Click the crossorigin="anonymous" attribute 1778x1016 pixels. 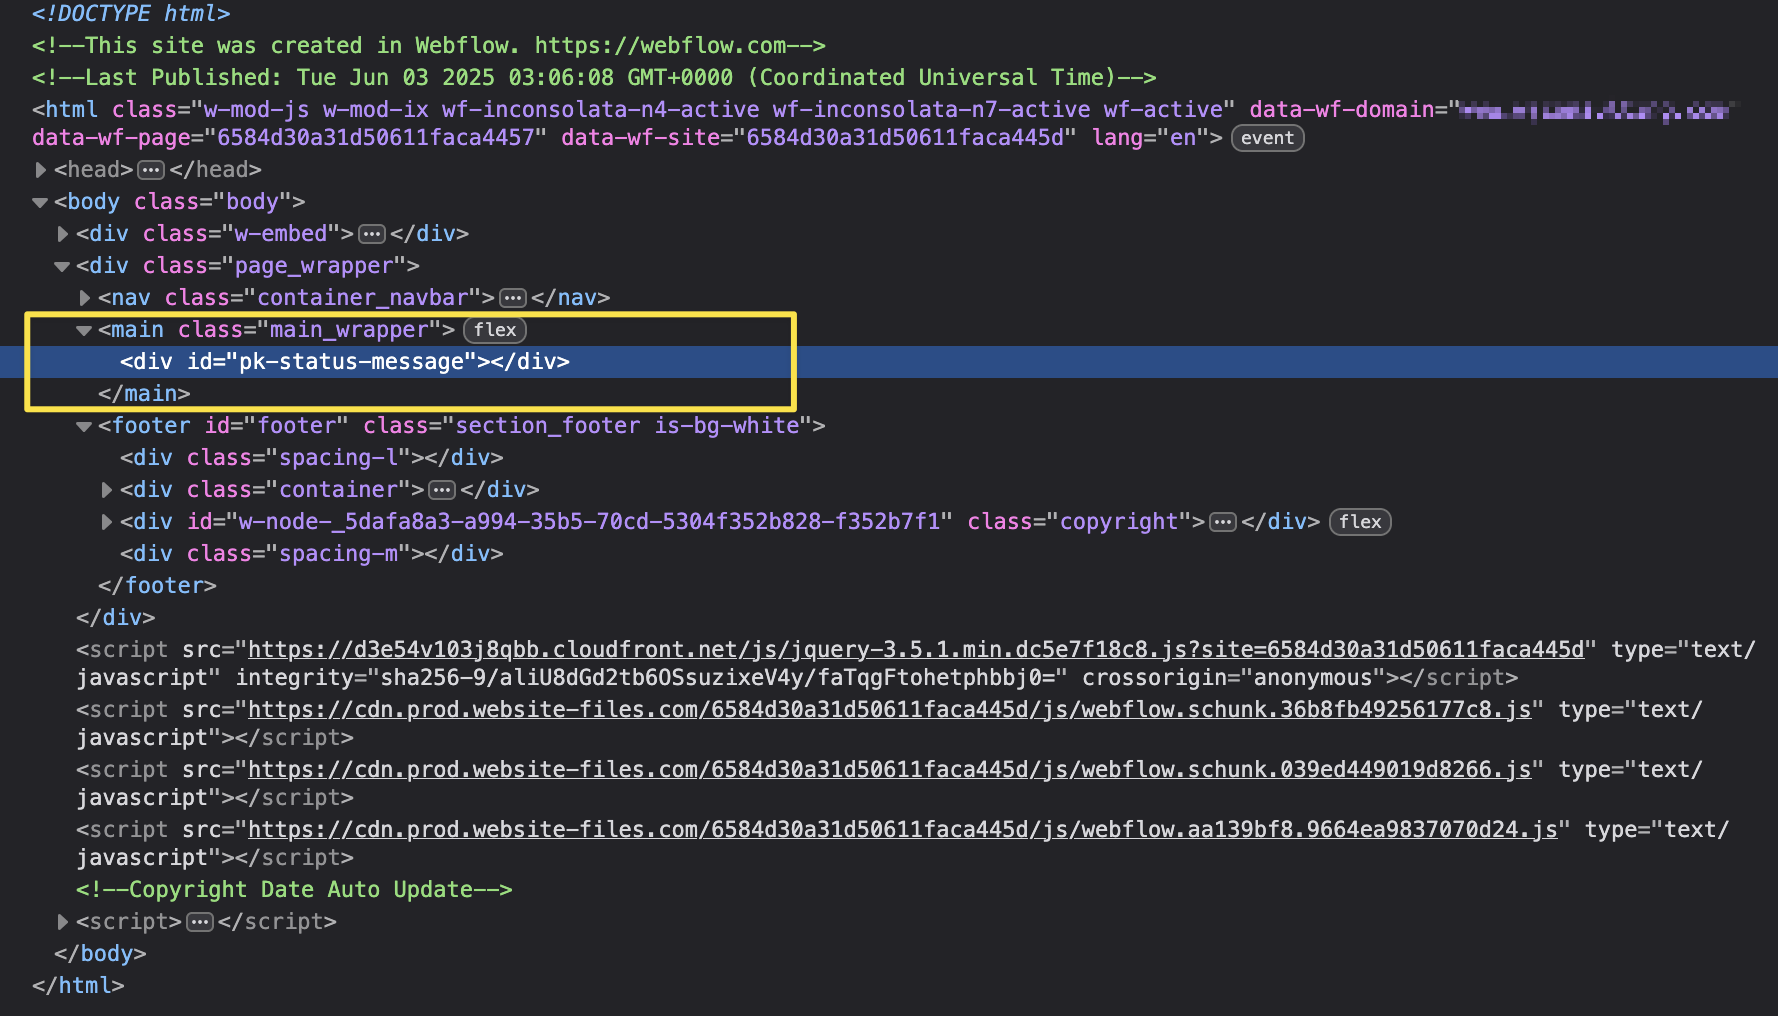pos(1234,678)
